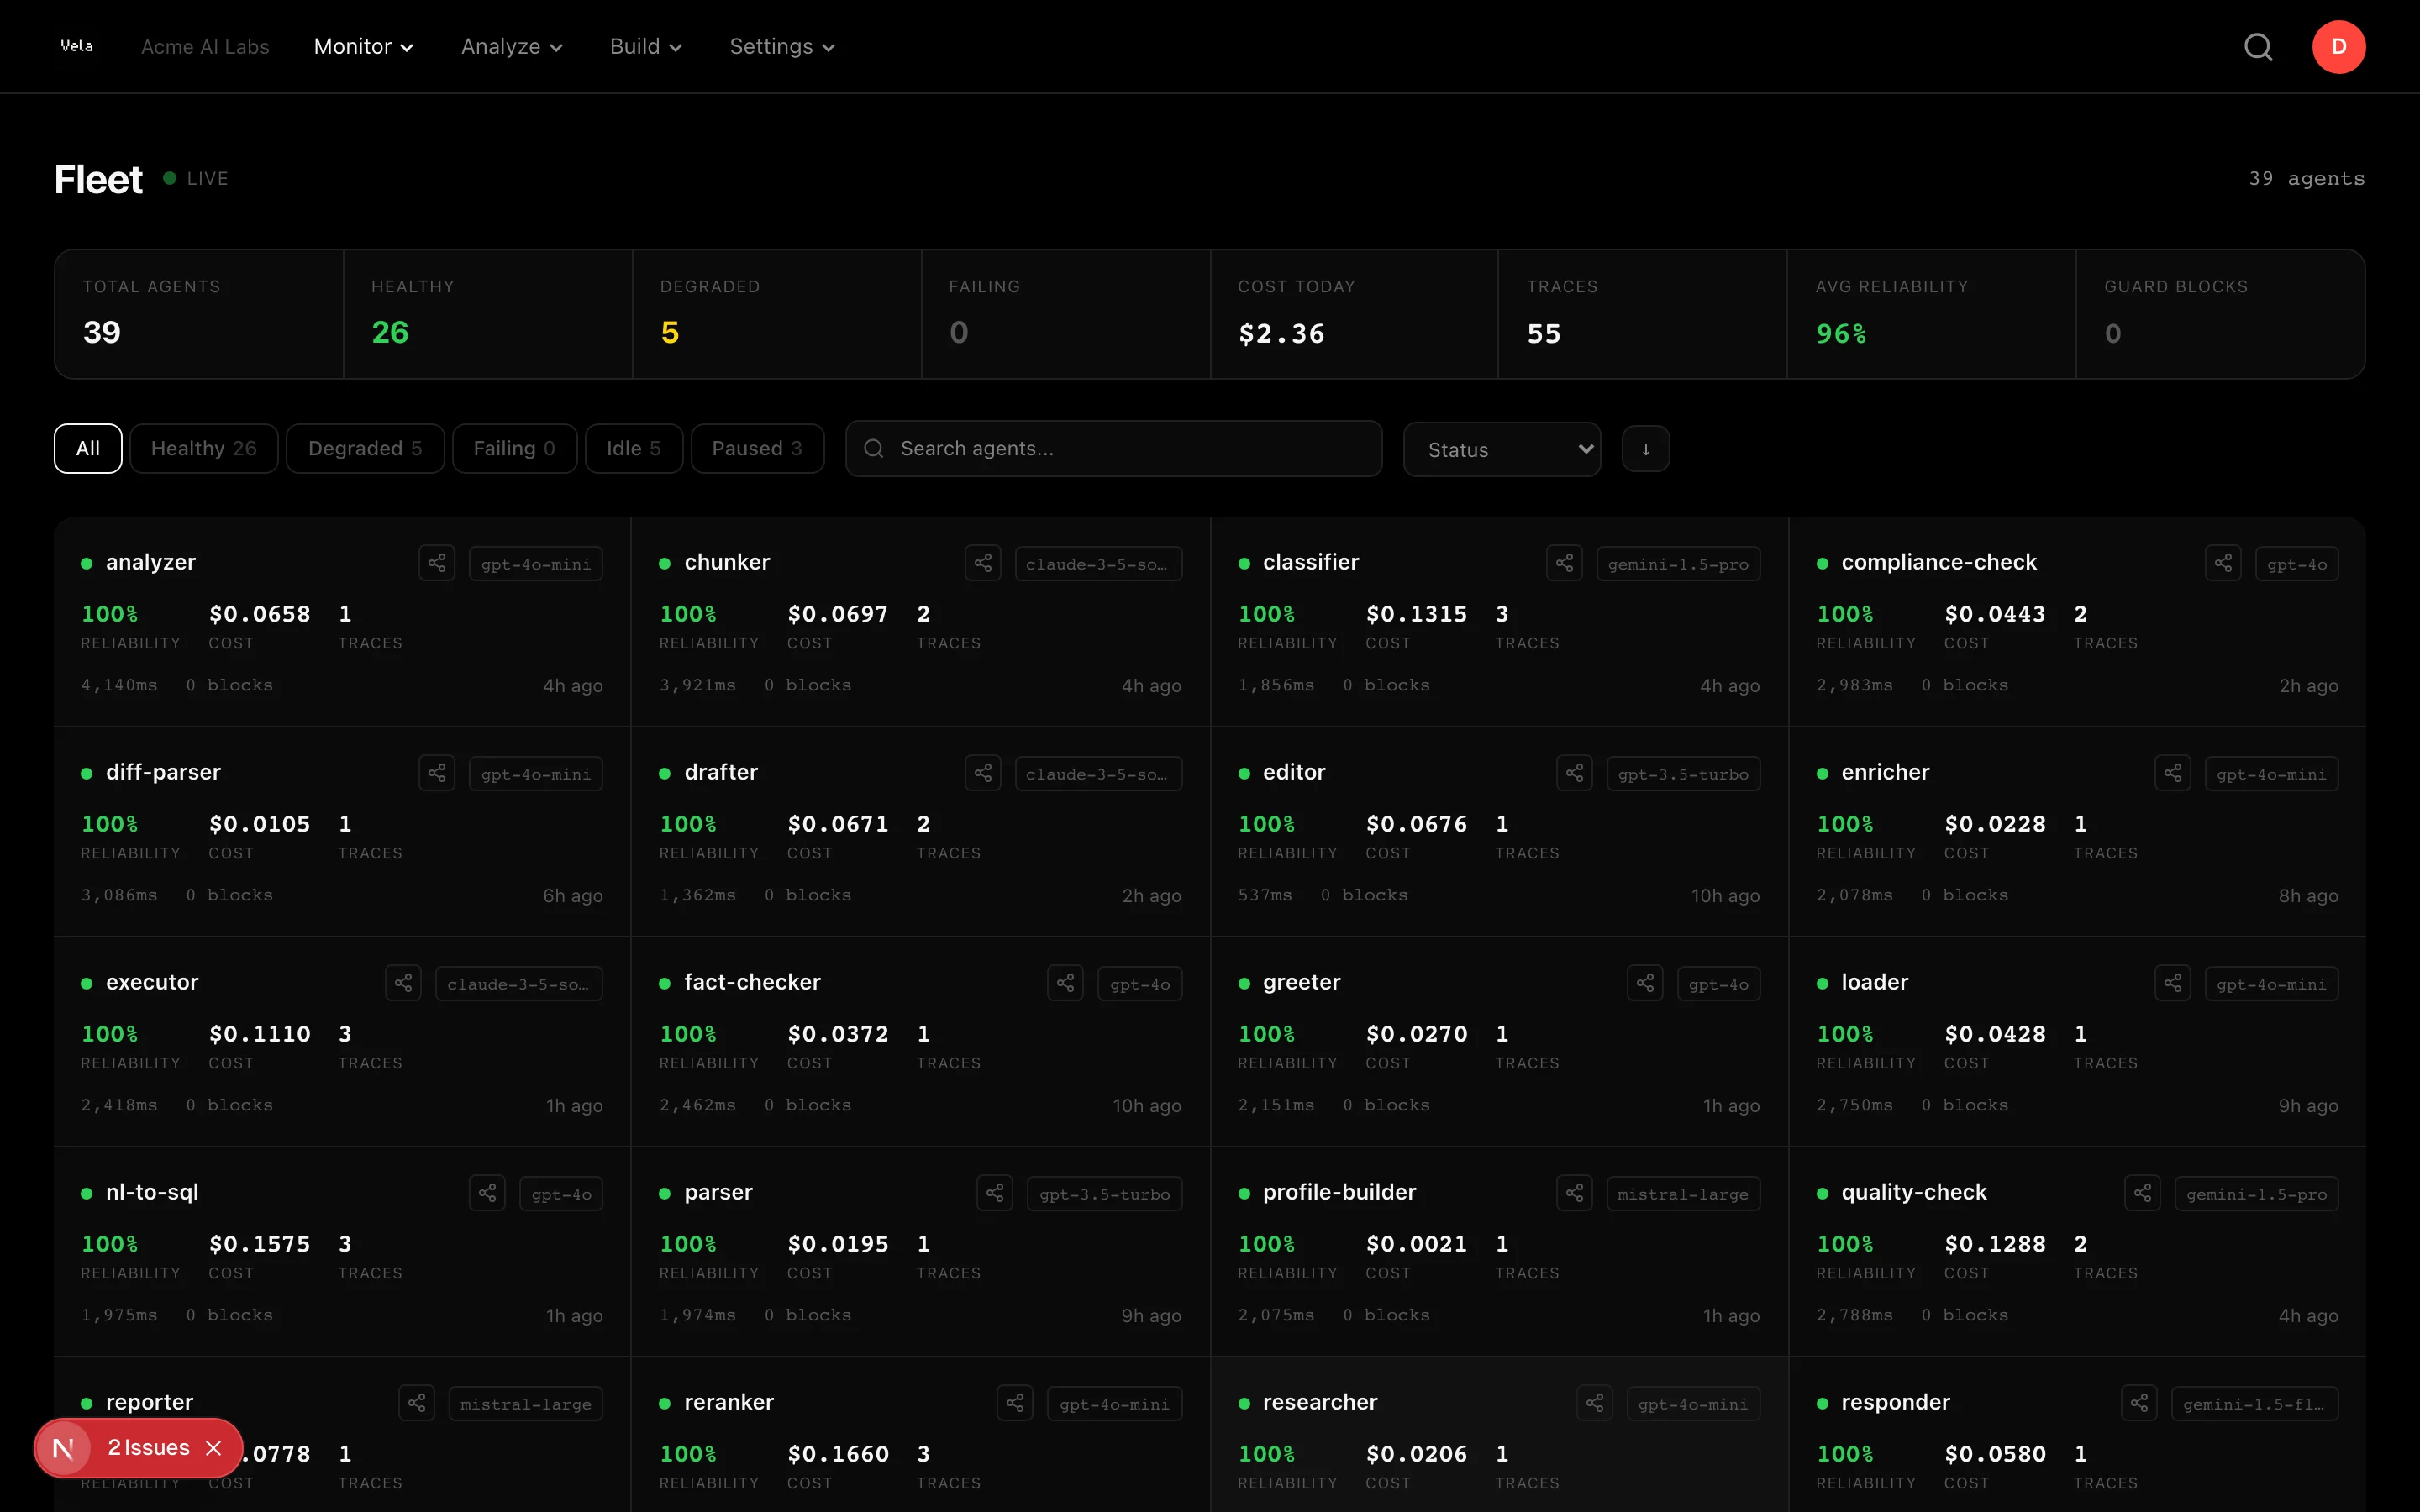Image resolution: width=2420 pixels, height=1512 pixels.
Task: Open the Settings menu
Action: click(781, 46)
